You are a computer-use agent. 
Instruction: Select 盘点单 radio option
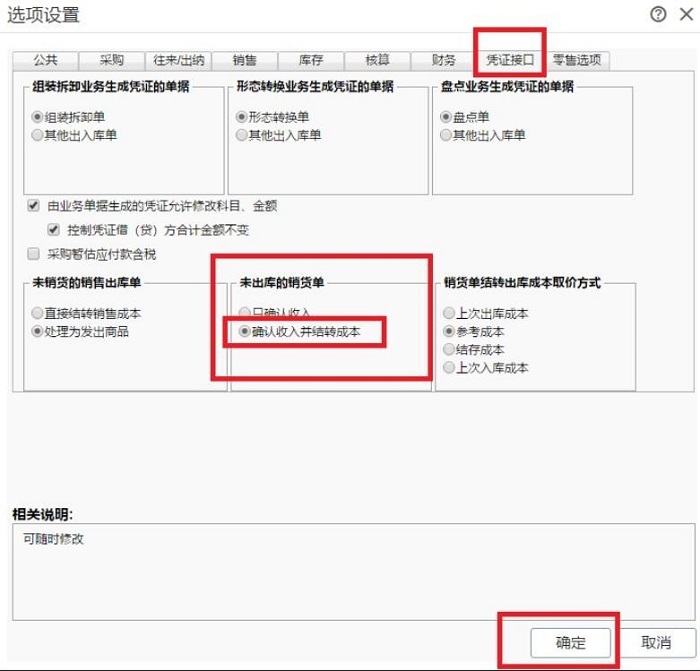464,117
